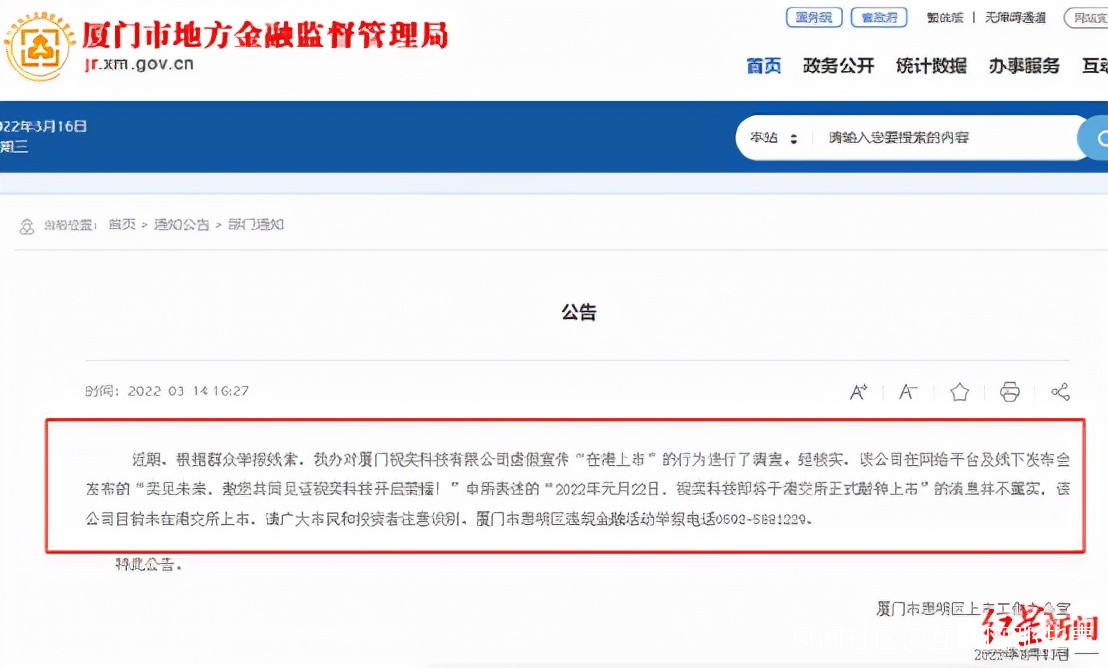Bookmark the notice with star icon
This screenshot has height=668, width=1108.
click(959, 392)
